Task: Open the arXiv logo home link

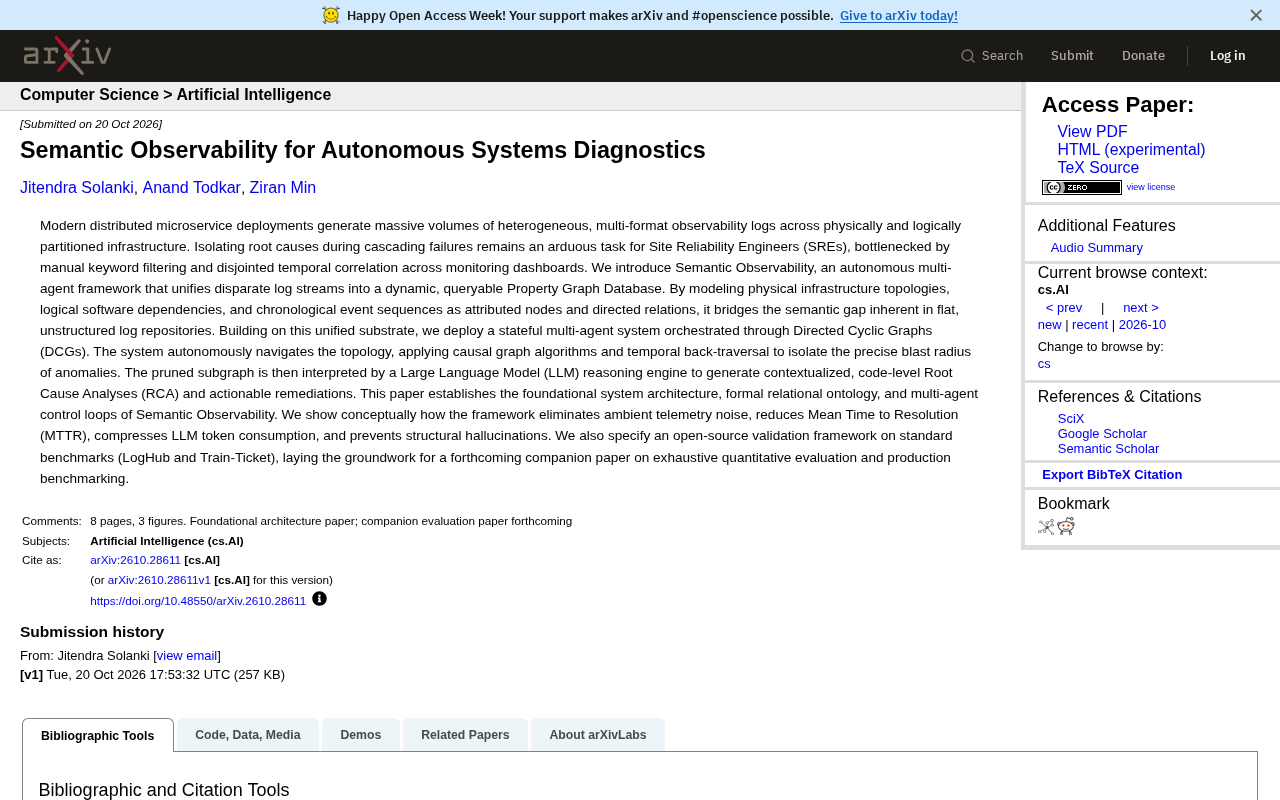Action: coord(67,56)
